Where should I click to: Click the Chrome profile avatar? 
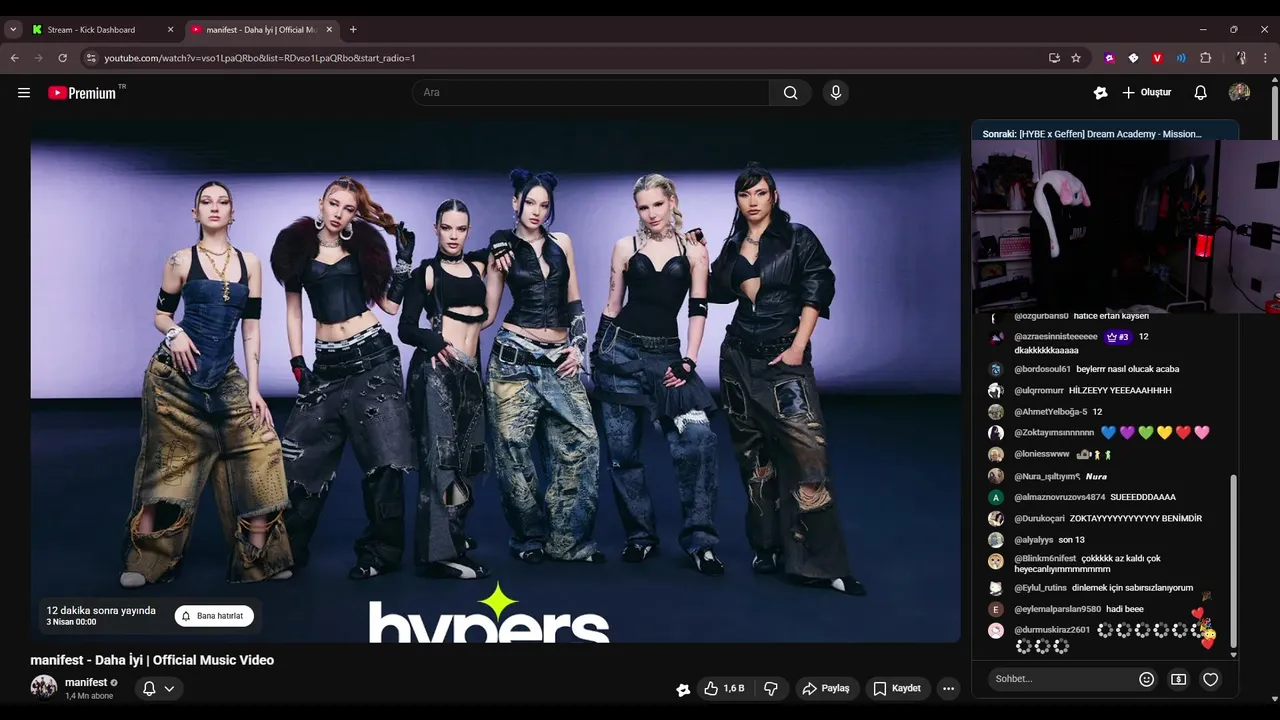click(1240, 58)
